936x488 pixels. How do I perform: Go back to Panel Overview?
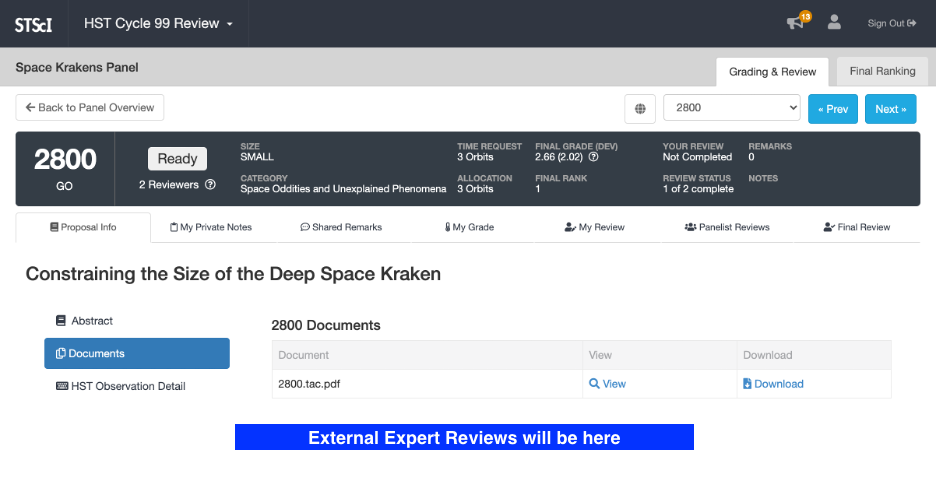(x=90, y=108)
